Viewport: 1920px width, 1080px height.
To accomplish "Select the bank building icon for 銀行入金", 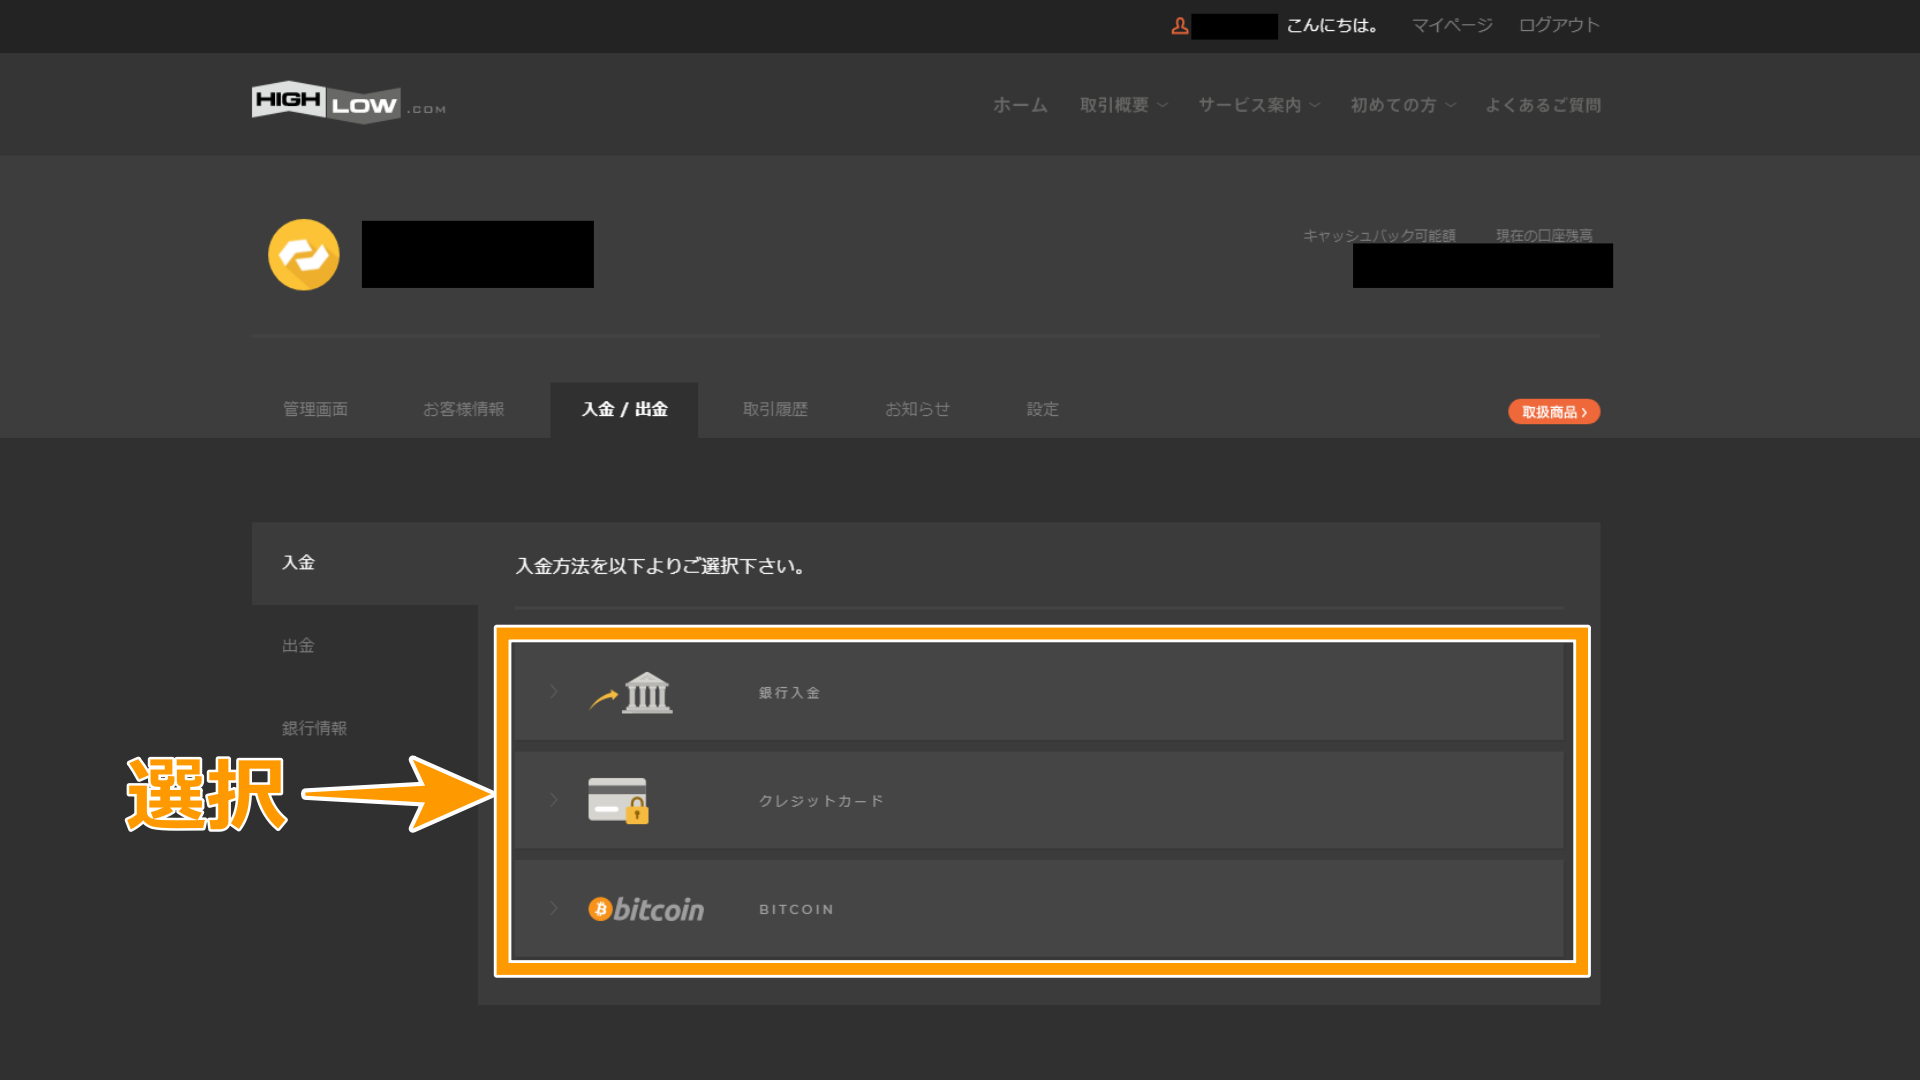I will coord(646,691).
